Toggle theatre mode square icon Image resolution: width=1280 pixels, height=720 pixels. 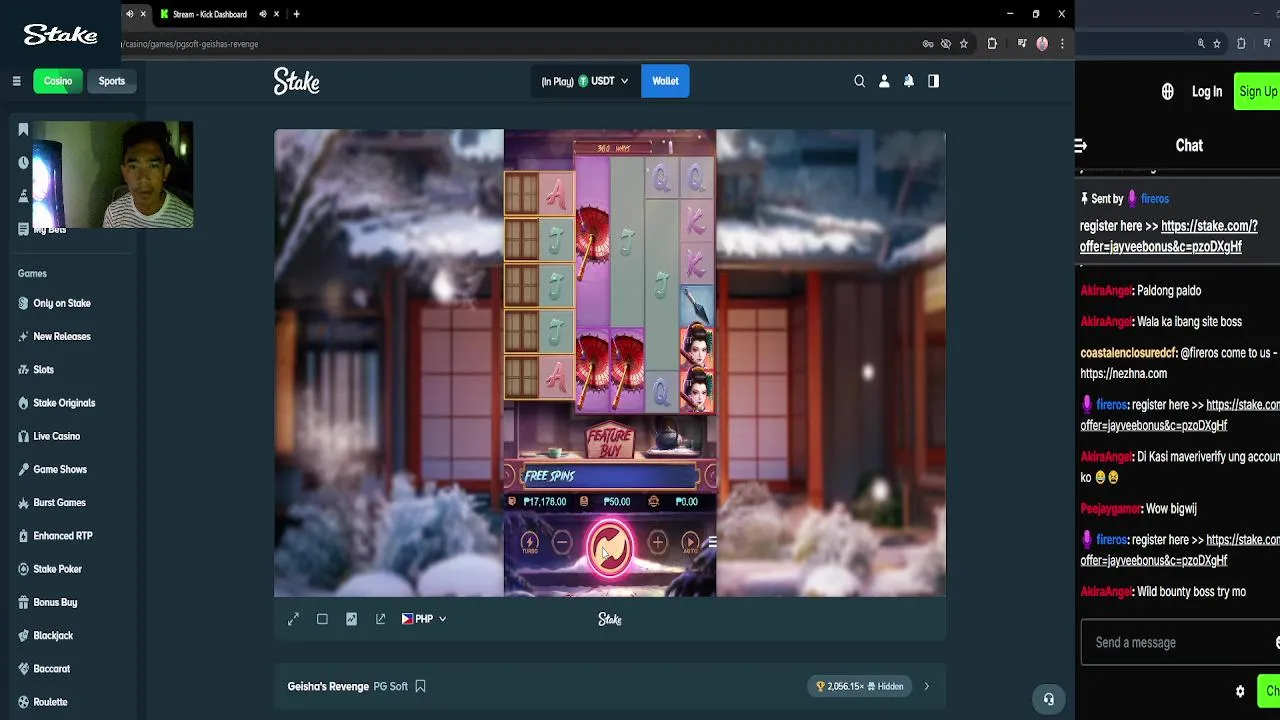point(322,619)
